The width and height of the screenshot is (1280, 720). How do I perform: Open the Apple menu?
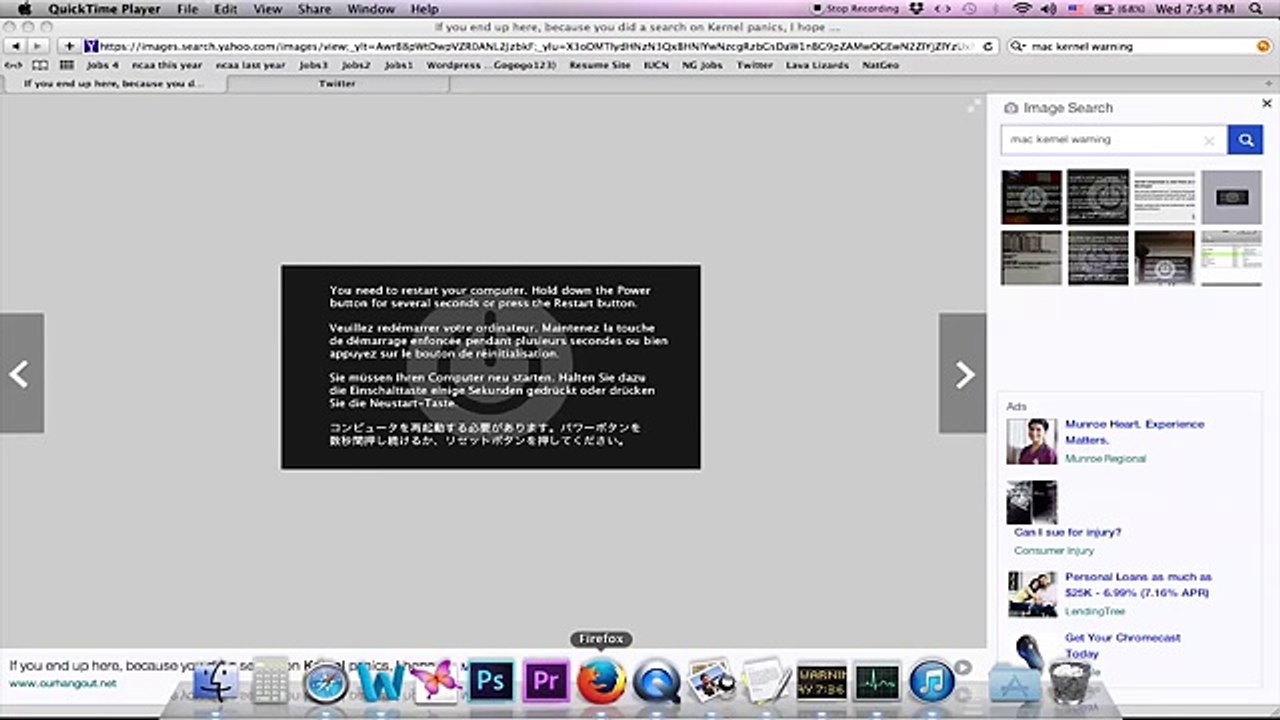click(x=24, y=9)
